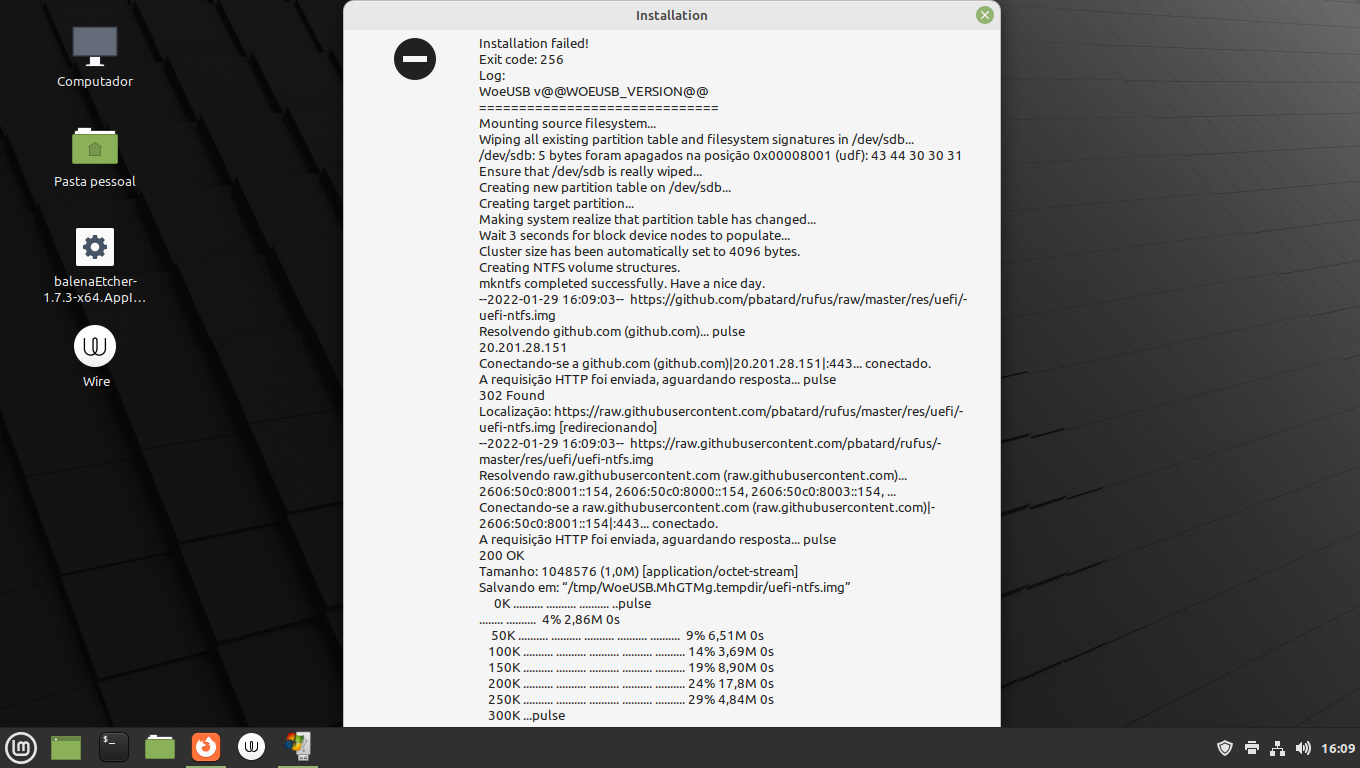The width and height of the screenshot is (1360, 768).
Task: Click the 'Tamanho: 1048576 (1,0M)' line
Action: (638, 571)
